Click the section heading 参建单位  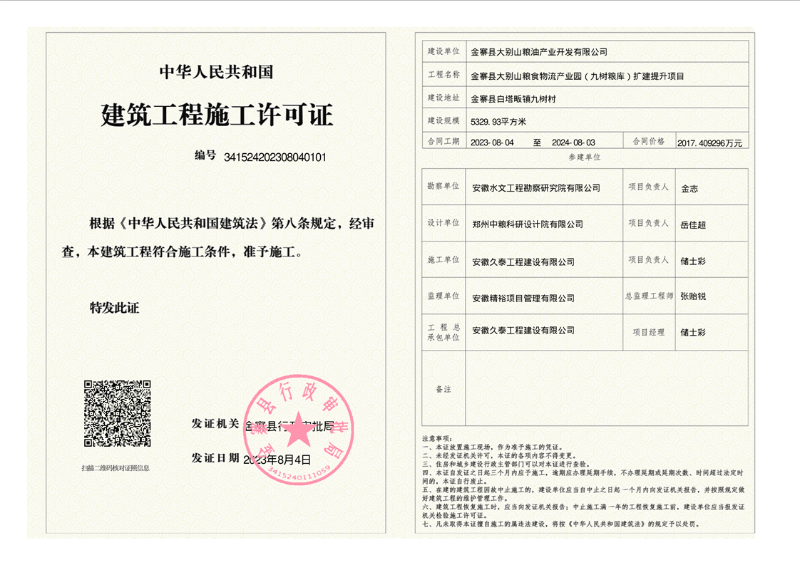[x=585, y=157]
